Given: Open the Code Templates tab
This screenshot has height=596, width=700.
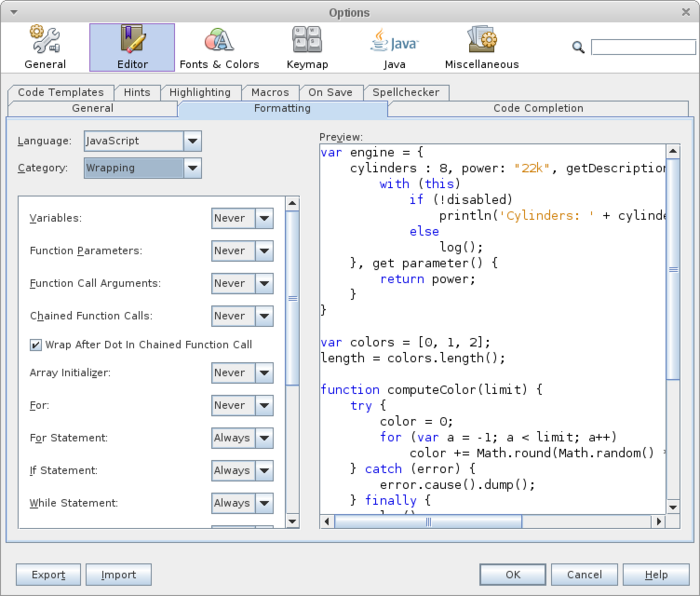Looking at the screenshot, I should (x=61, y=92).
